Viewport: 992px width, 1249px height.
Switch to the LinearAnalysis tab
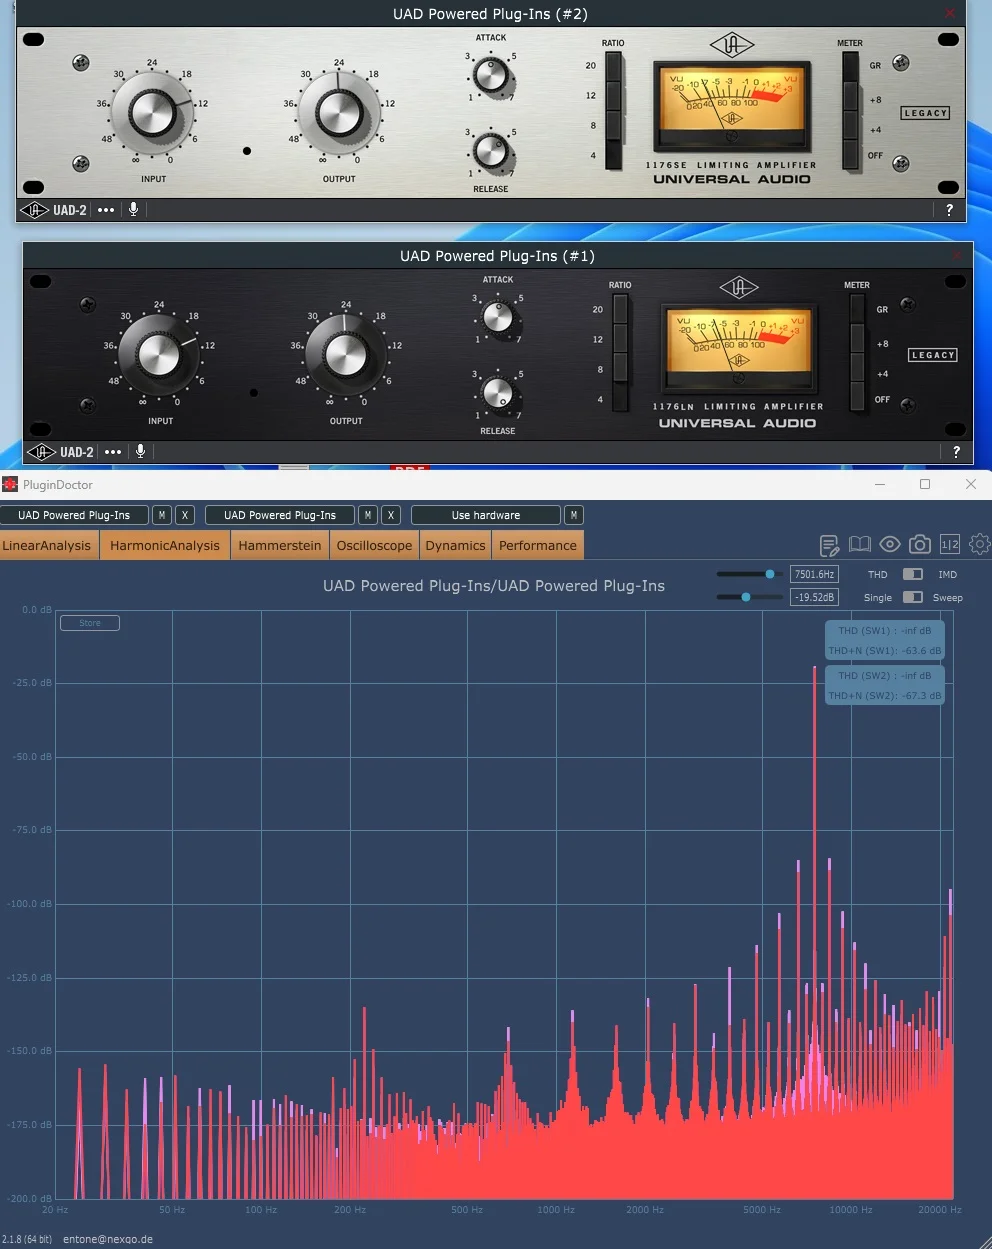pyautogui.click(x=48, y=545)
